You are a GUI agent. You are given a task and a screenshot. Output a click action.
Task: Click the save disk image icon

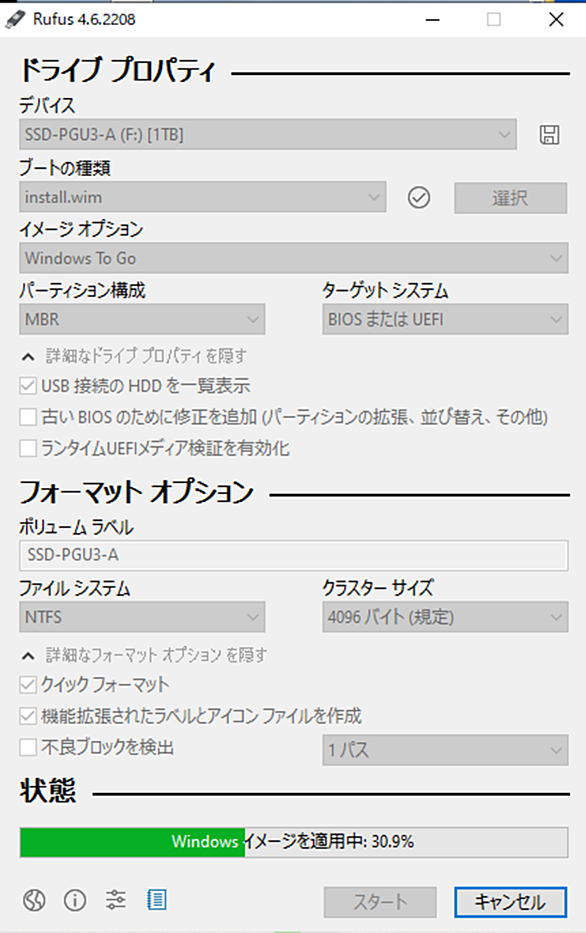click(549, 135)
